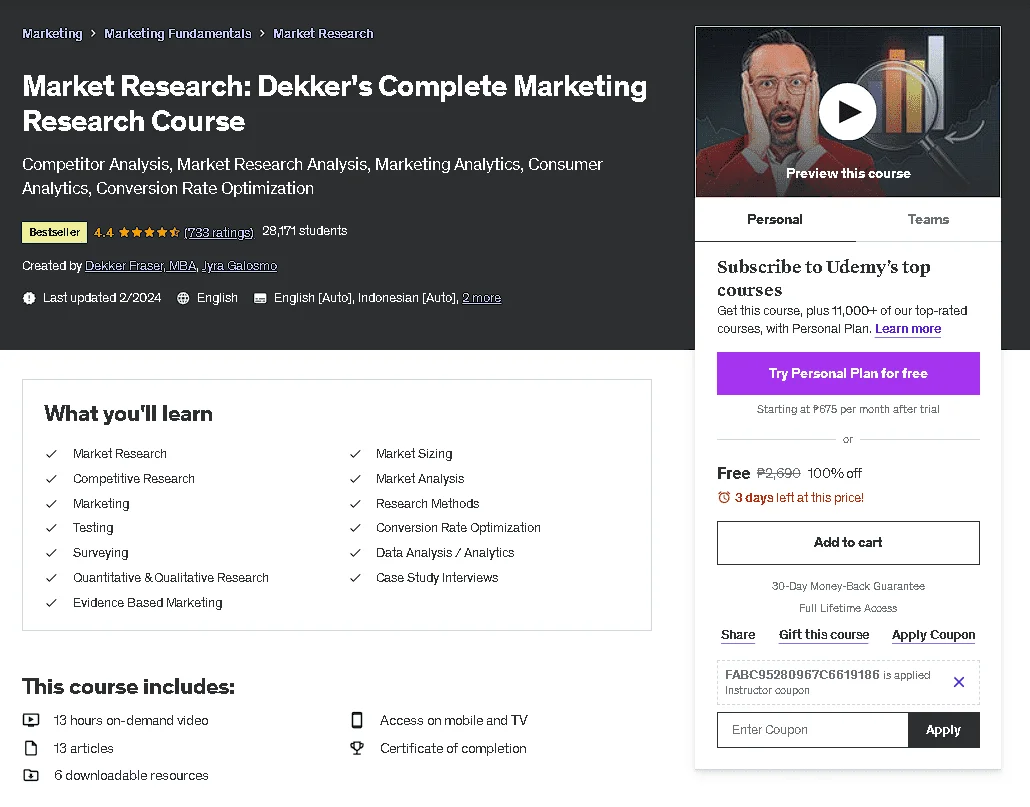Open instructor Dekker Fraser, MBA profile
This screenshot has width=1030, height=807.
141,266
